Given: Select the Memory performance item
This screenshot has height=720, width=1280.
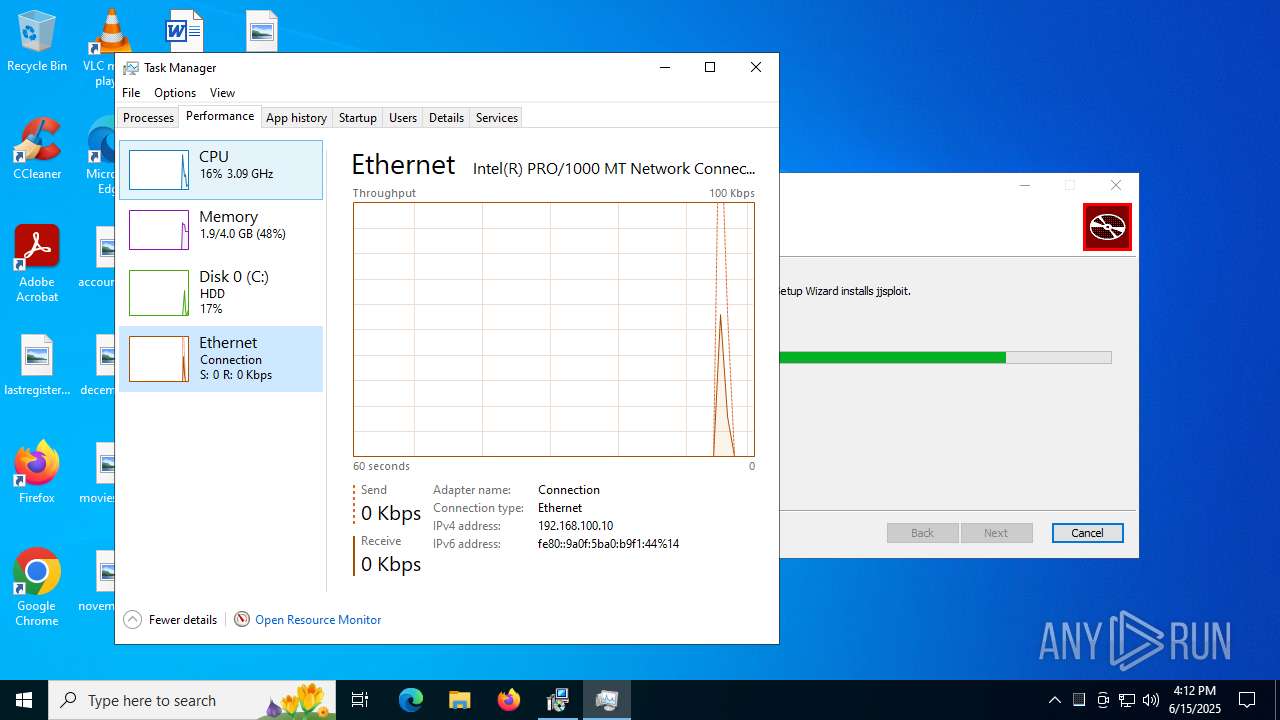Looking at the screenshot, I should pos(221,229).
